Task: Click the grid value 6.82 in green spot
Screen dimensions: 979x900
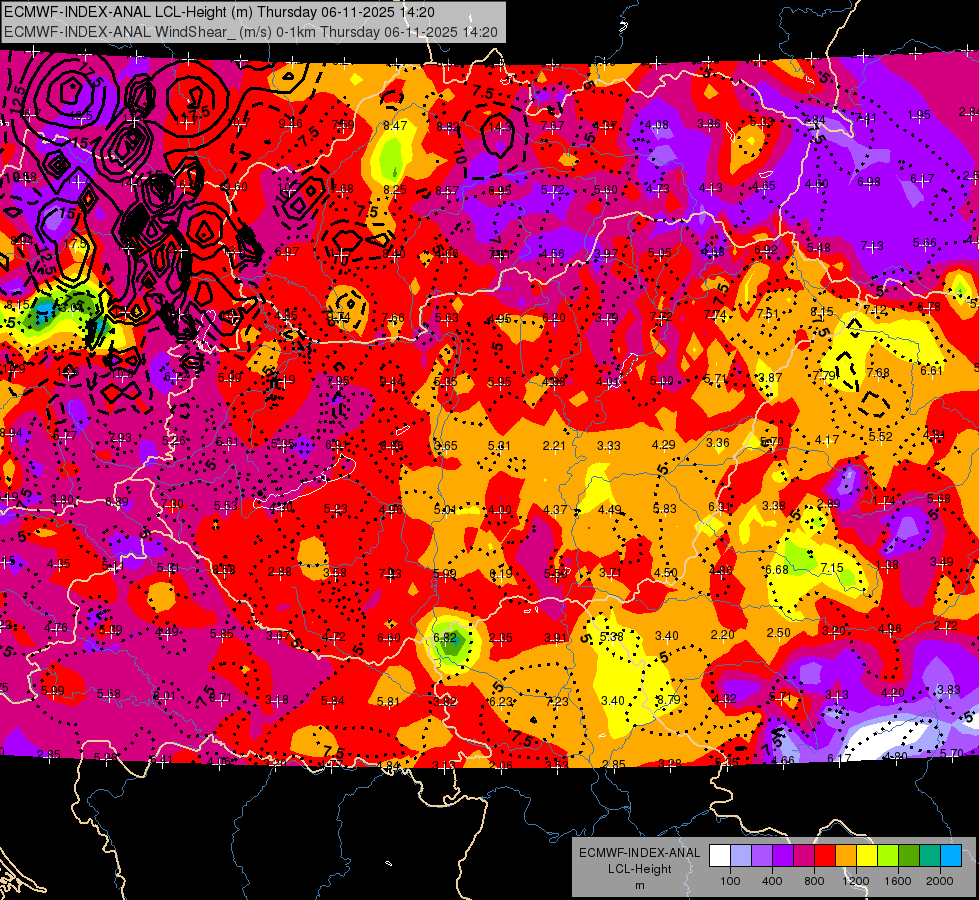Action: pos(444,638)
